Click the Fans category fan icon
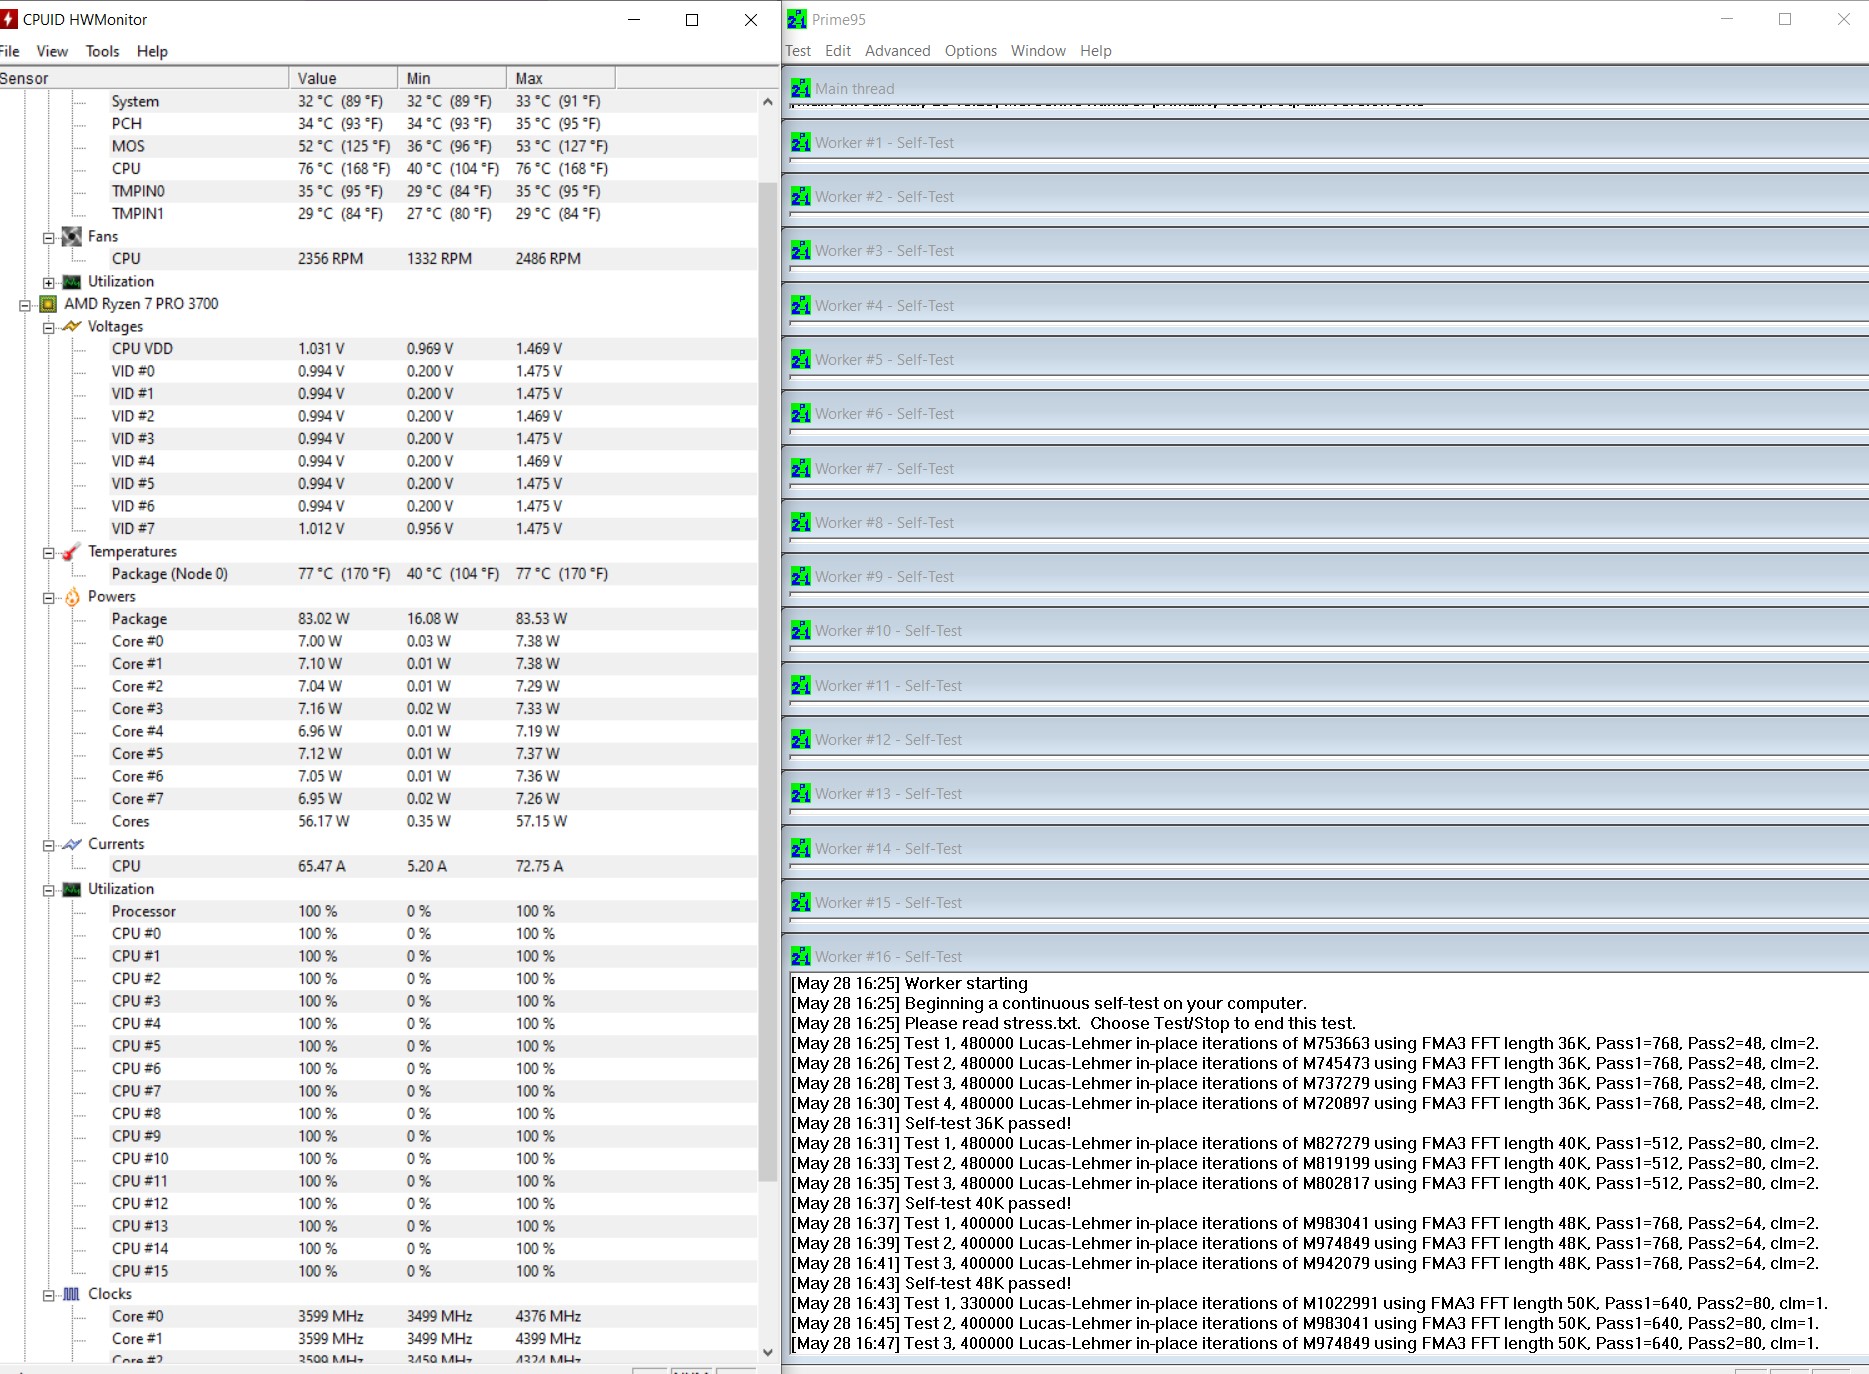 (71, 236)
